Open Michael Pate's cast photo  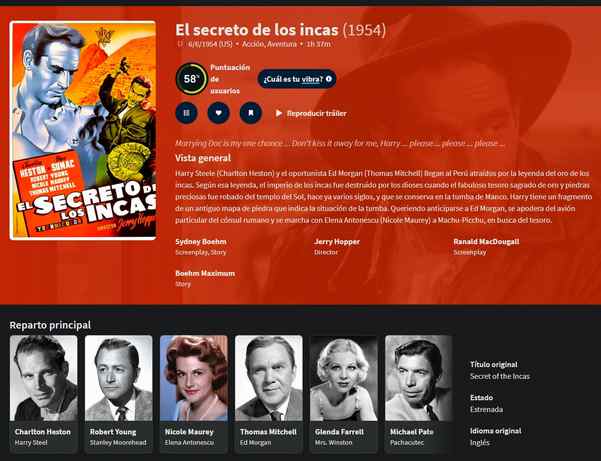point(419,378)
